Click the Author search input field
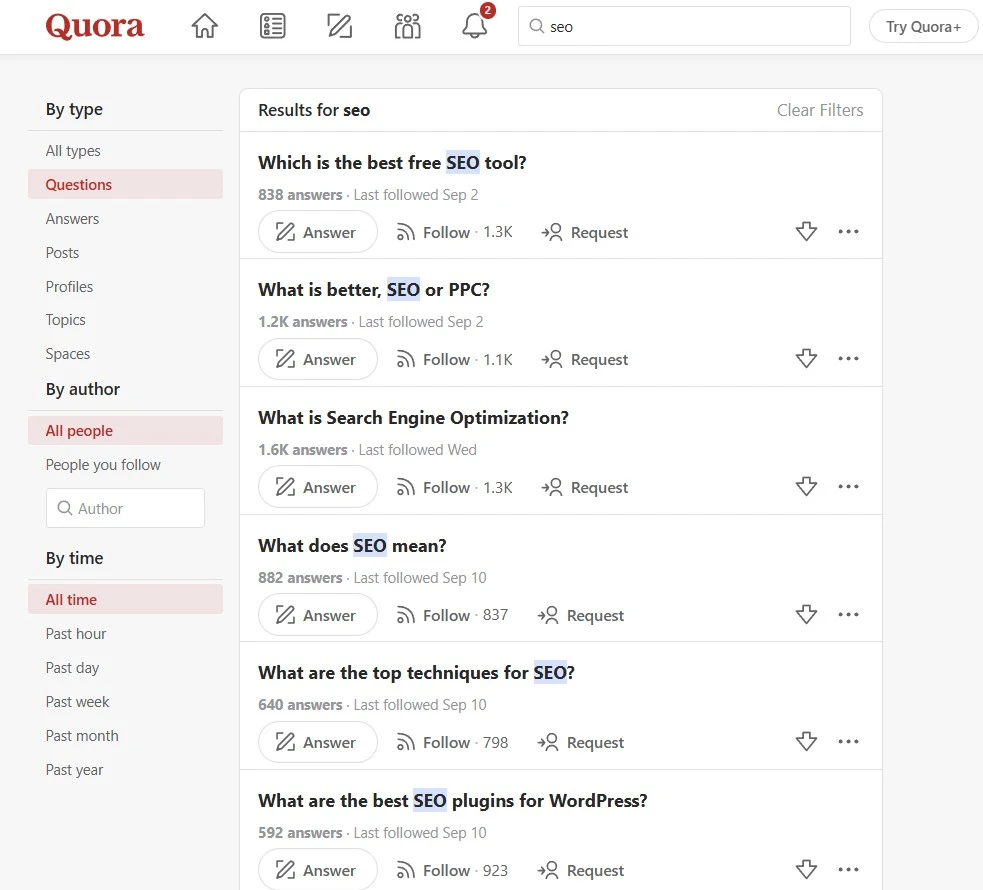This screenshot has height=890, width=983. (x=125, y=508)
